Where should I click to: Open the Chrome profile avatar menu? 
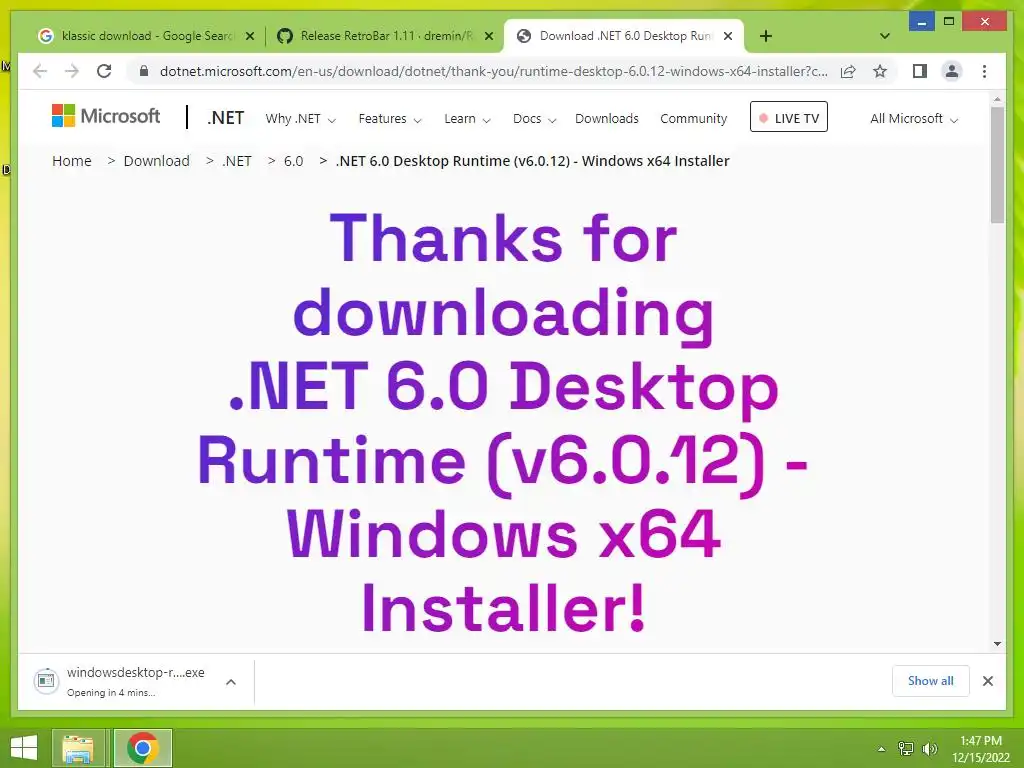click(952, 71)
